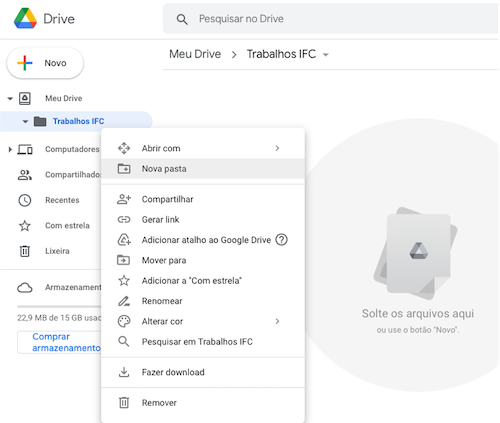
Task: Click the 22,9 MB de 15 GB usage text
Action: (59, 318)
